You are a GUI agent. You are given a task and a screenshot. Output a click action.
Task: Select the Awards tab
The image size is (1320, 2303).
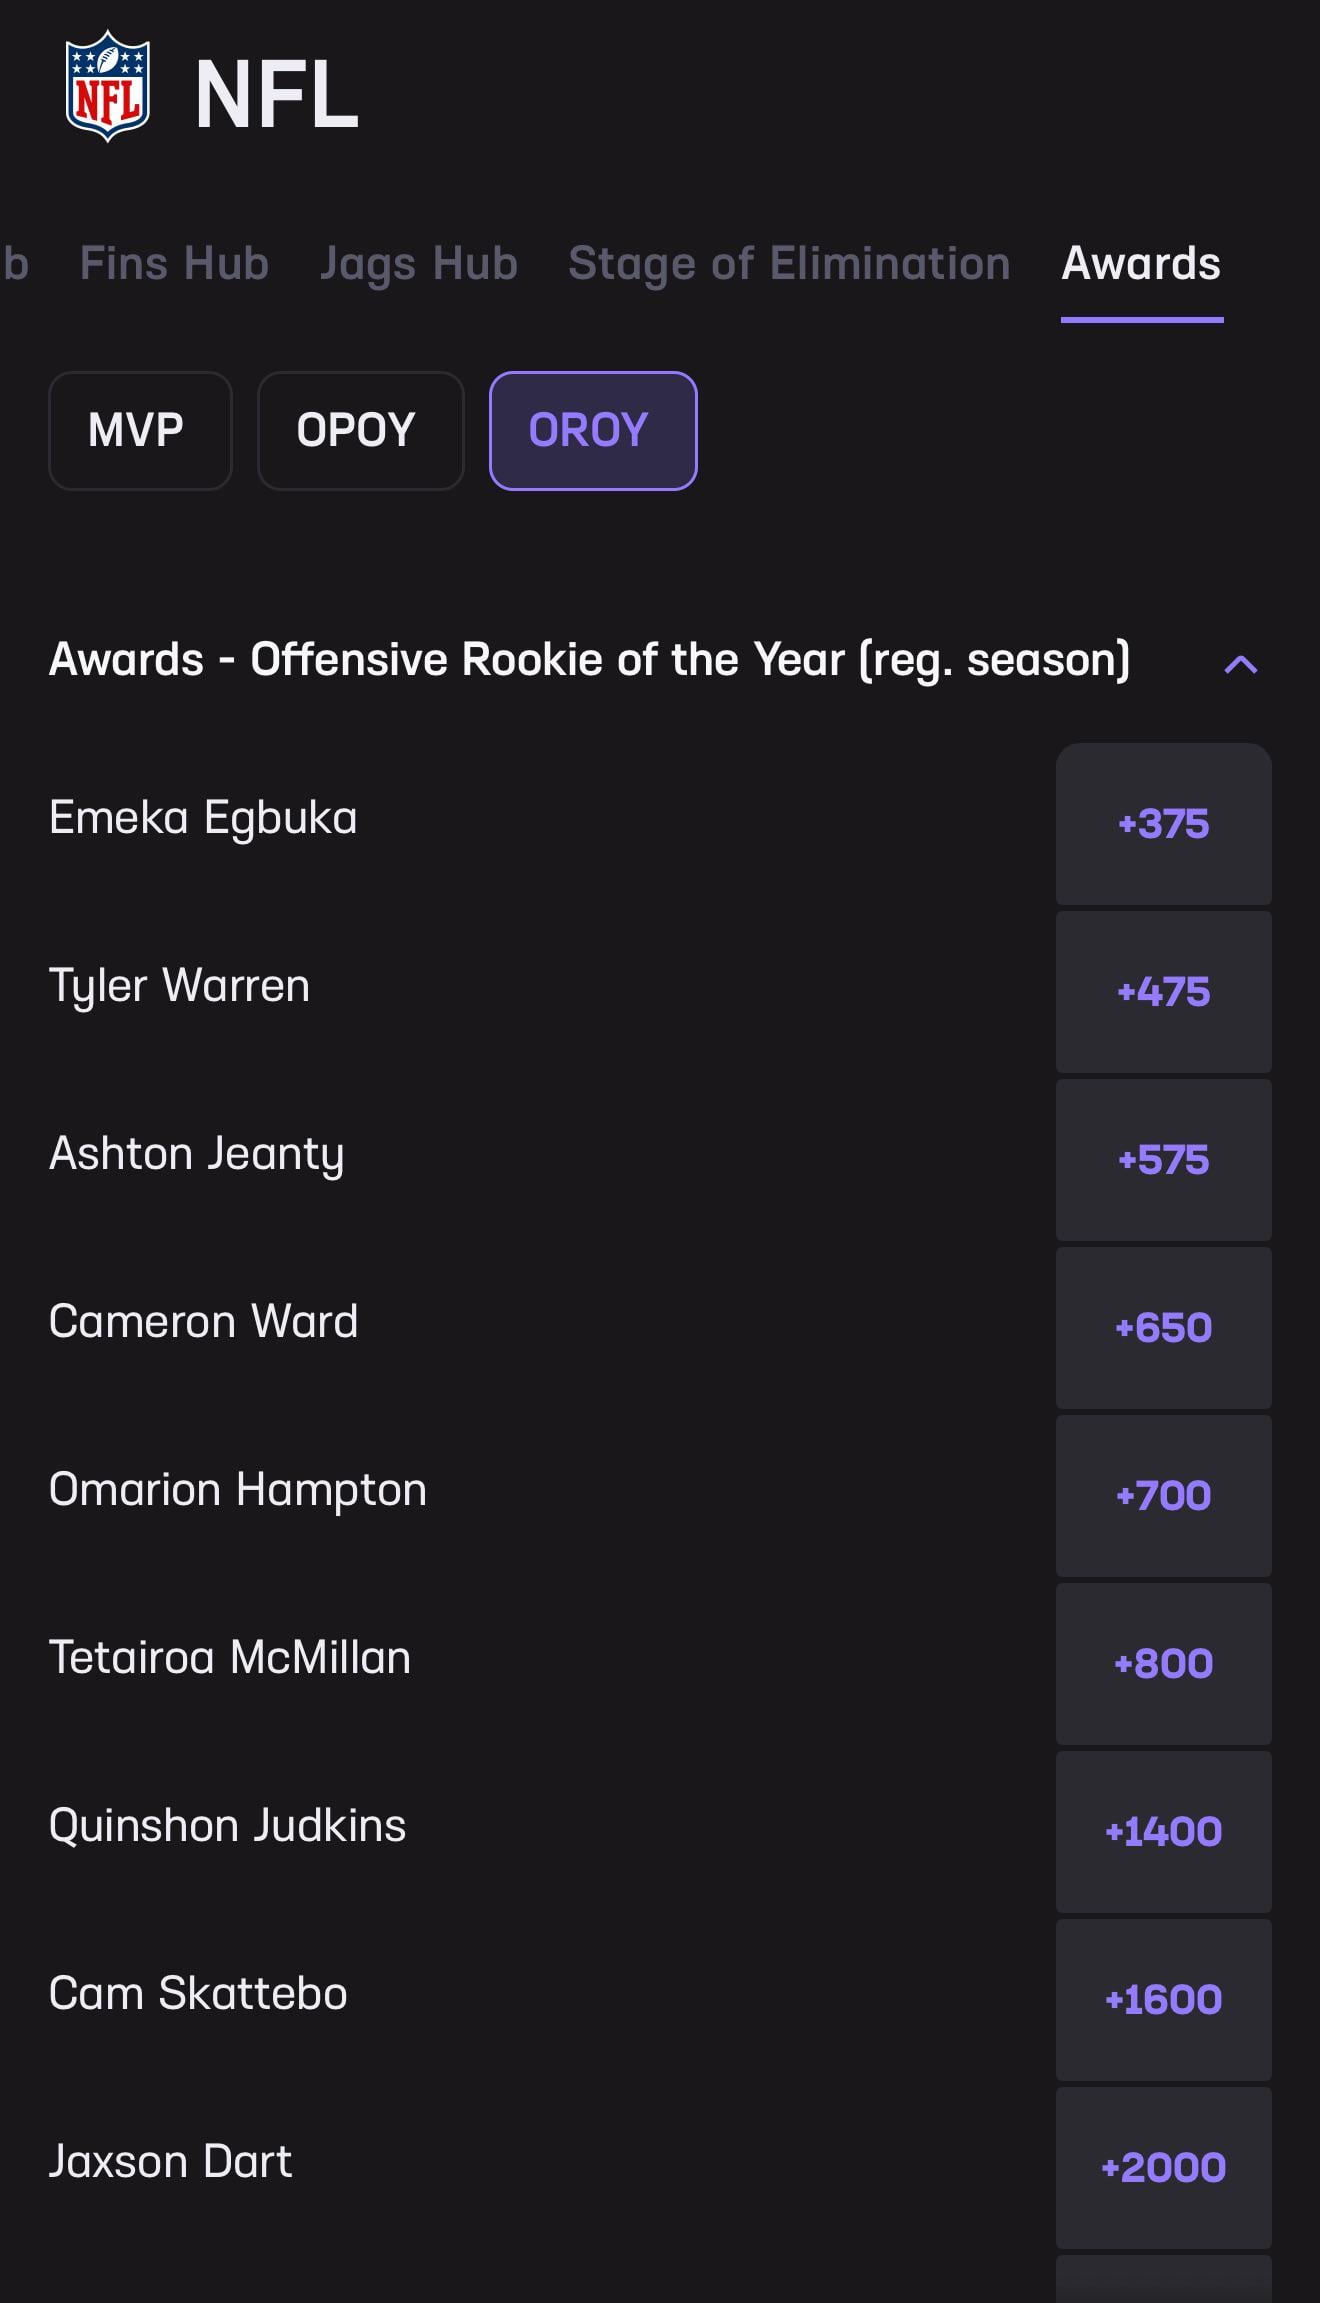click(x=1141, y=264)
